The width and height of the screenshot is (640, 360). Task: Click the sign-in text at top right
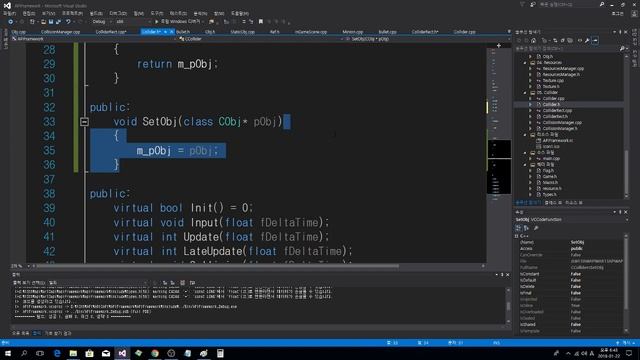pos(618,13)
